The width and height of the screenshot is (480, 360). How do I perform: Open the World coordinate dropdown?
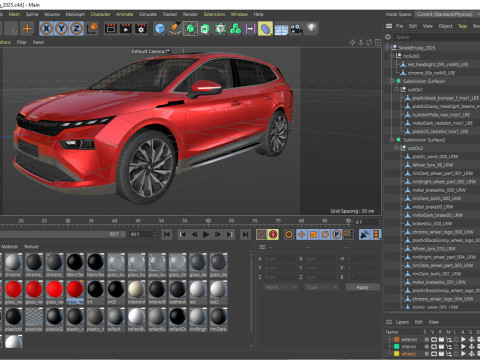280,287
